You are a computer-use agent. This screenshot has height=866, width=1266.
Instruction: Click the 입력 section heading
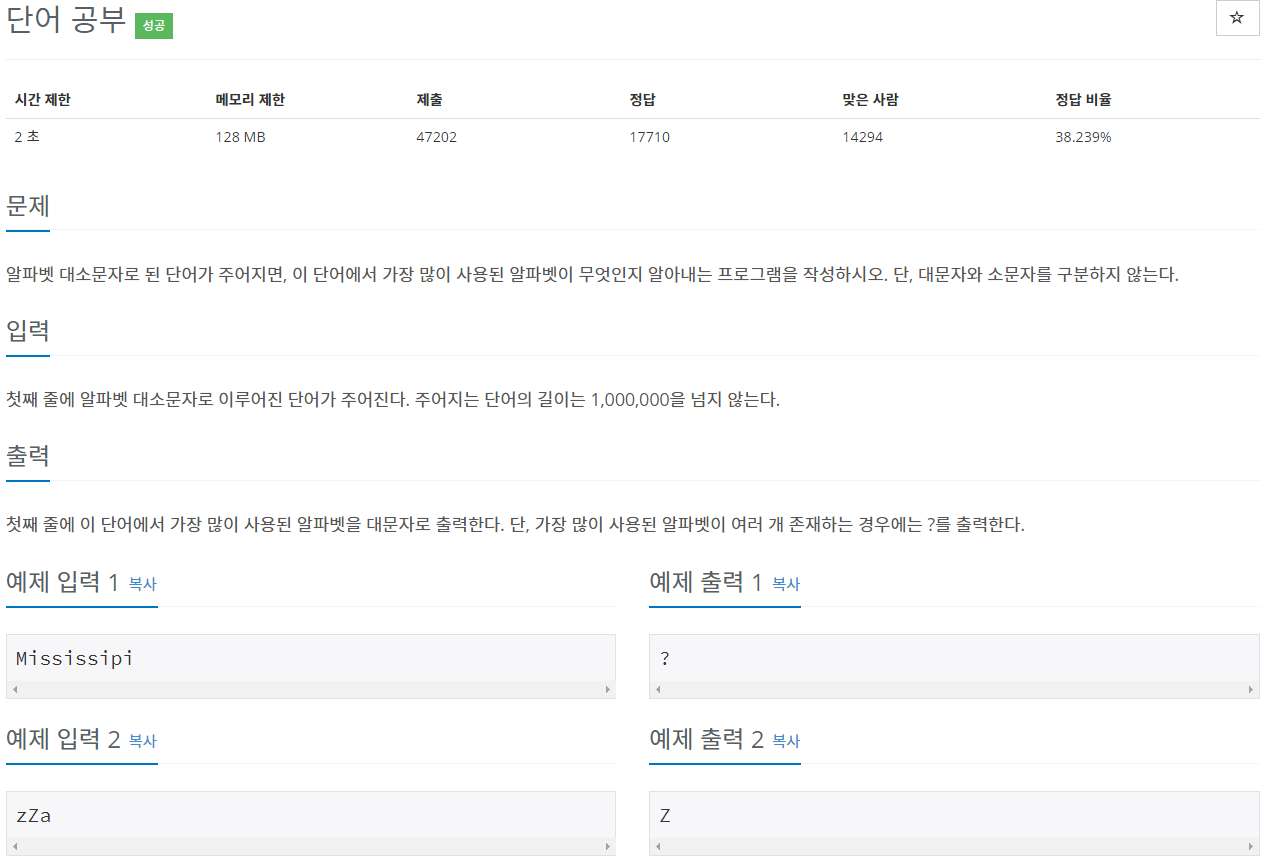click(28, 331)
